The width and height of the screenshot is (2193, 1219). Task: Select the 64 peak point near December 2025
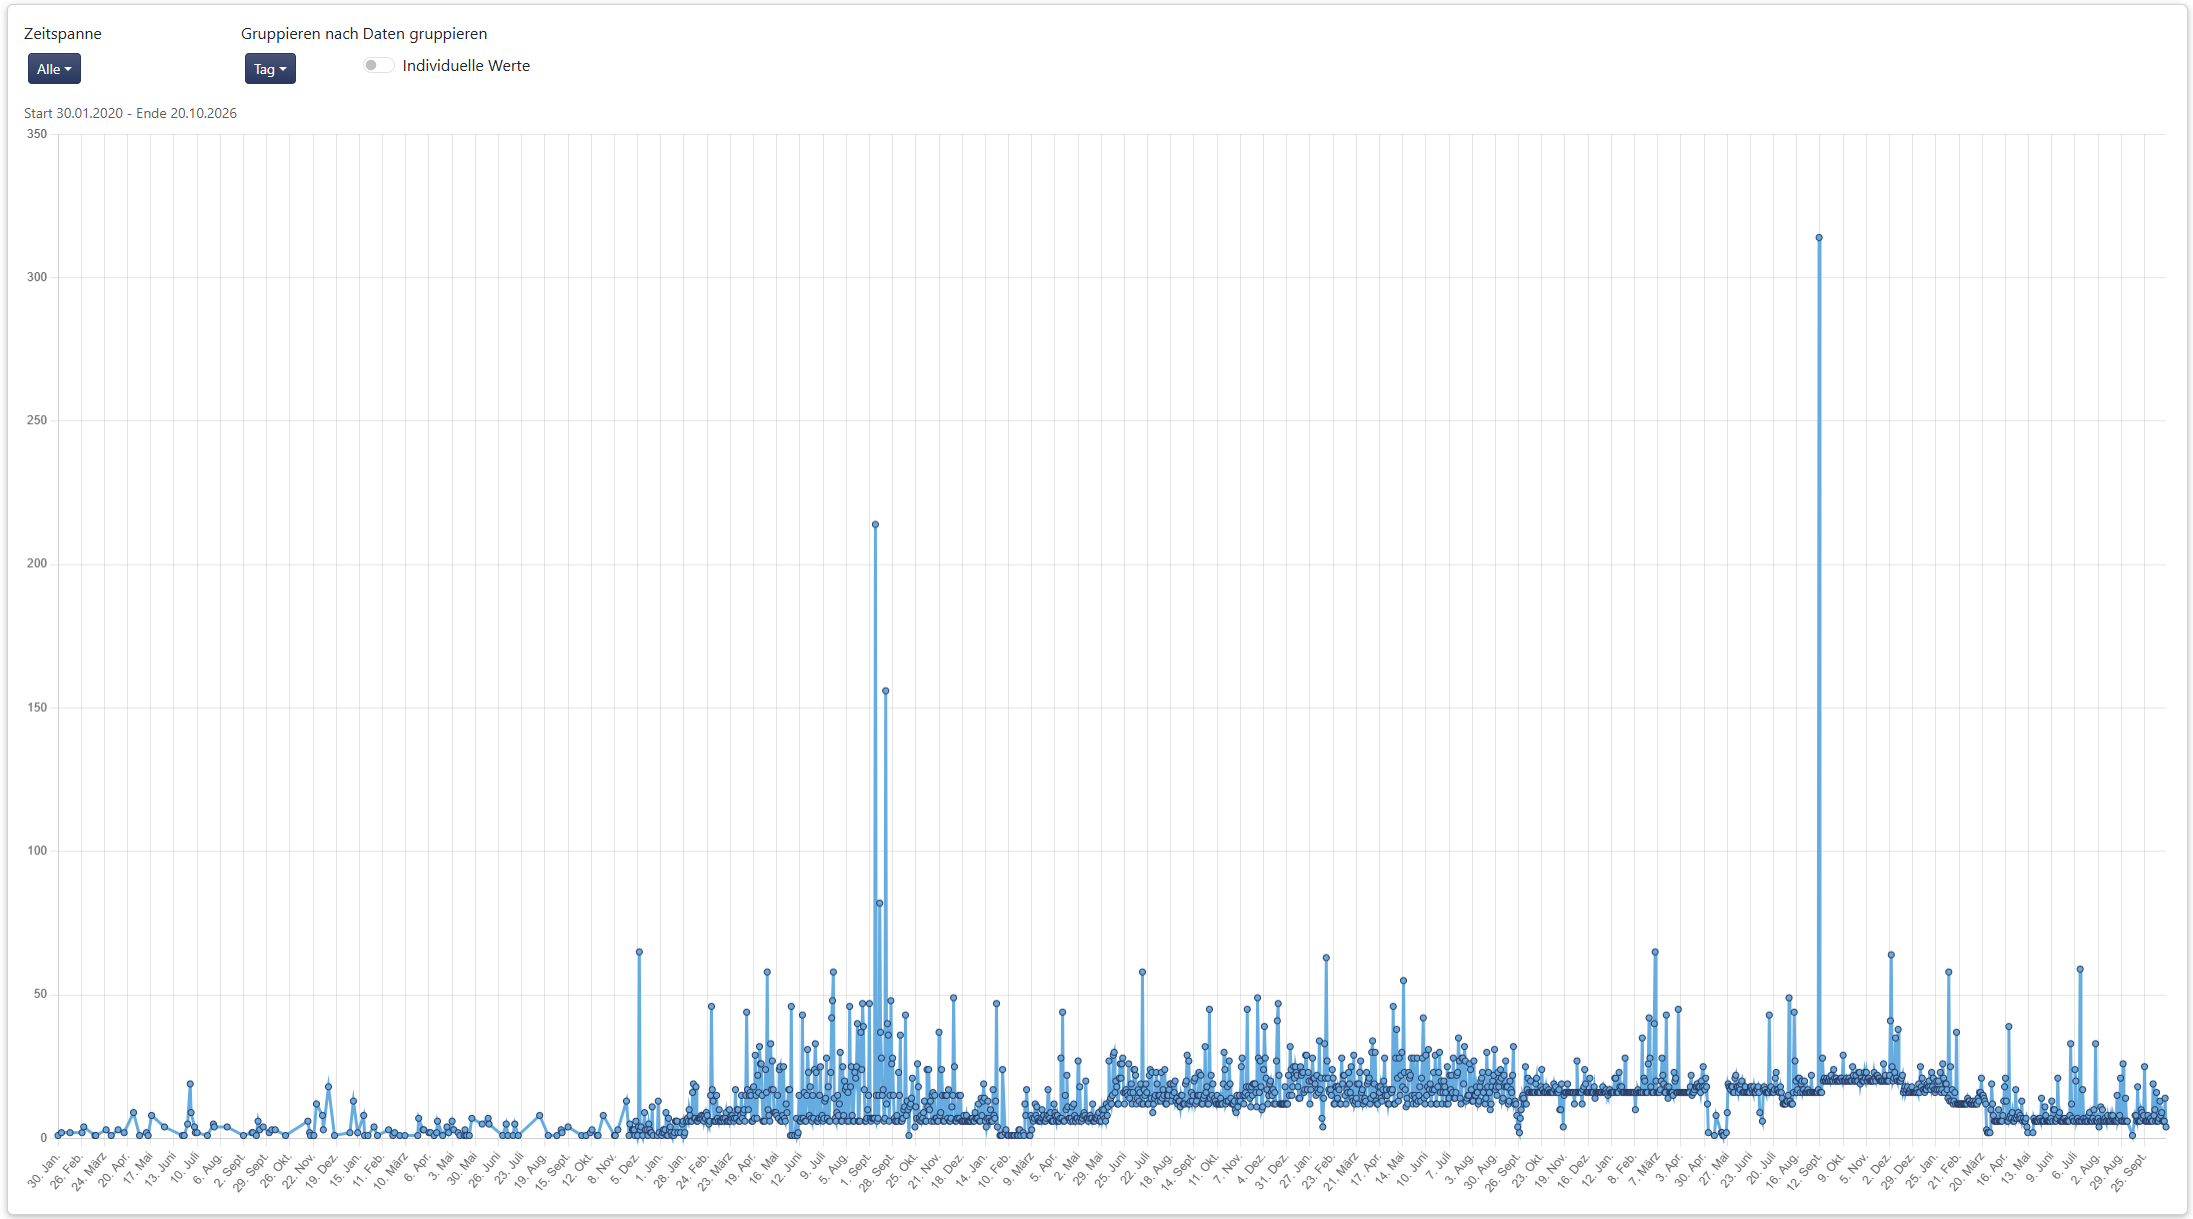click(1891, 955)
